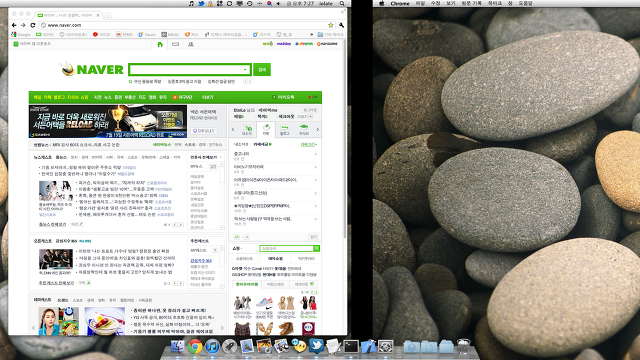640x360 pixels.
Task: Click the green home icon in the Naver top bar
Action: [160, 44]
